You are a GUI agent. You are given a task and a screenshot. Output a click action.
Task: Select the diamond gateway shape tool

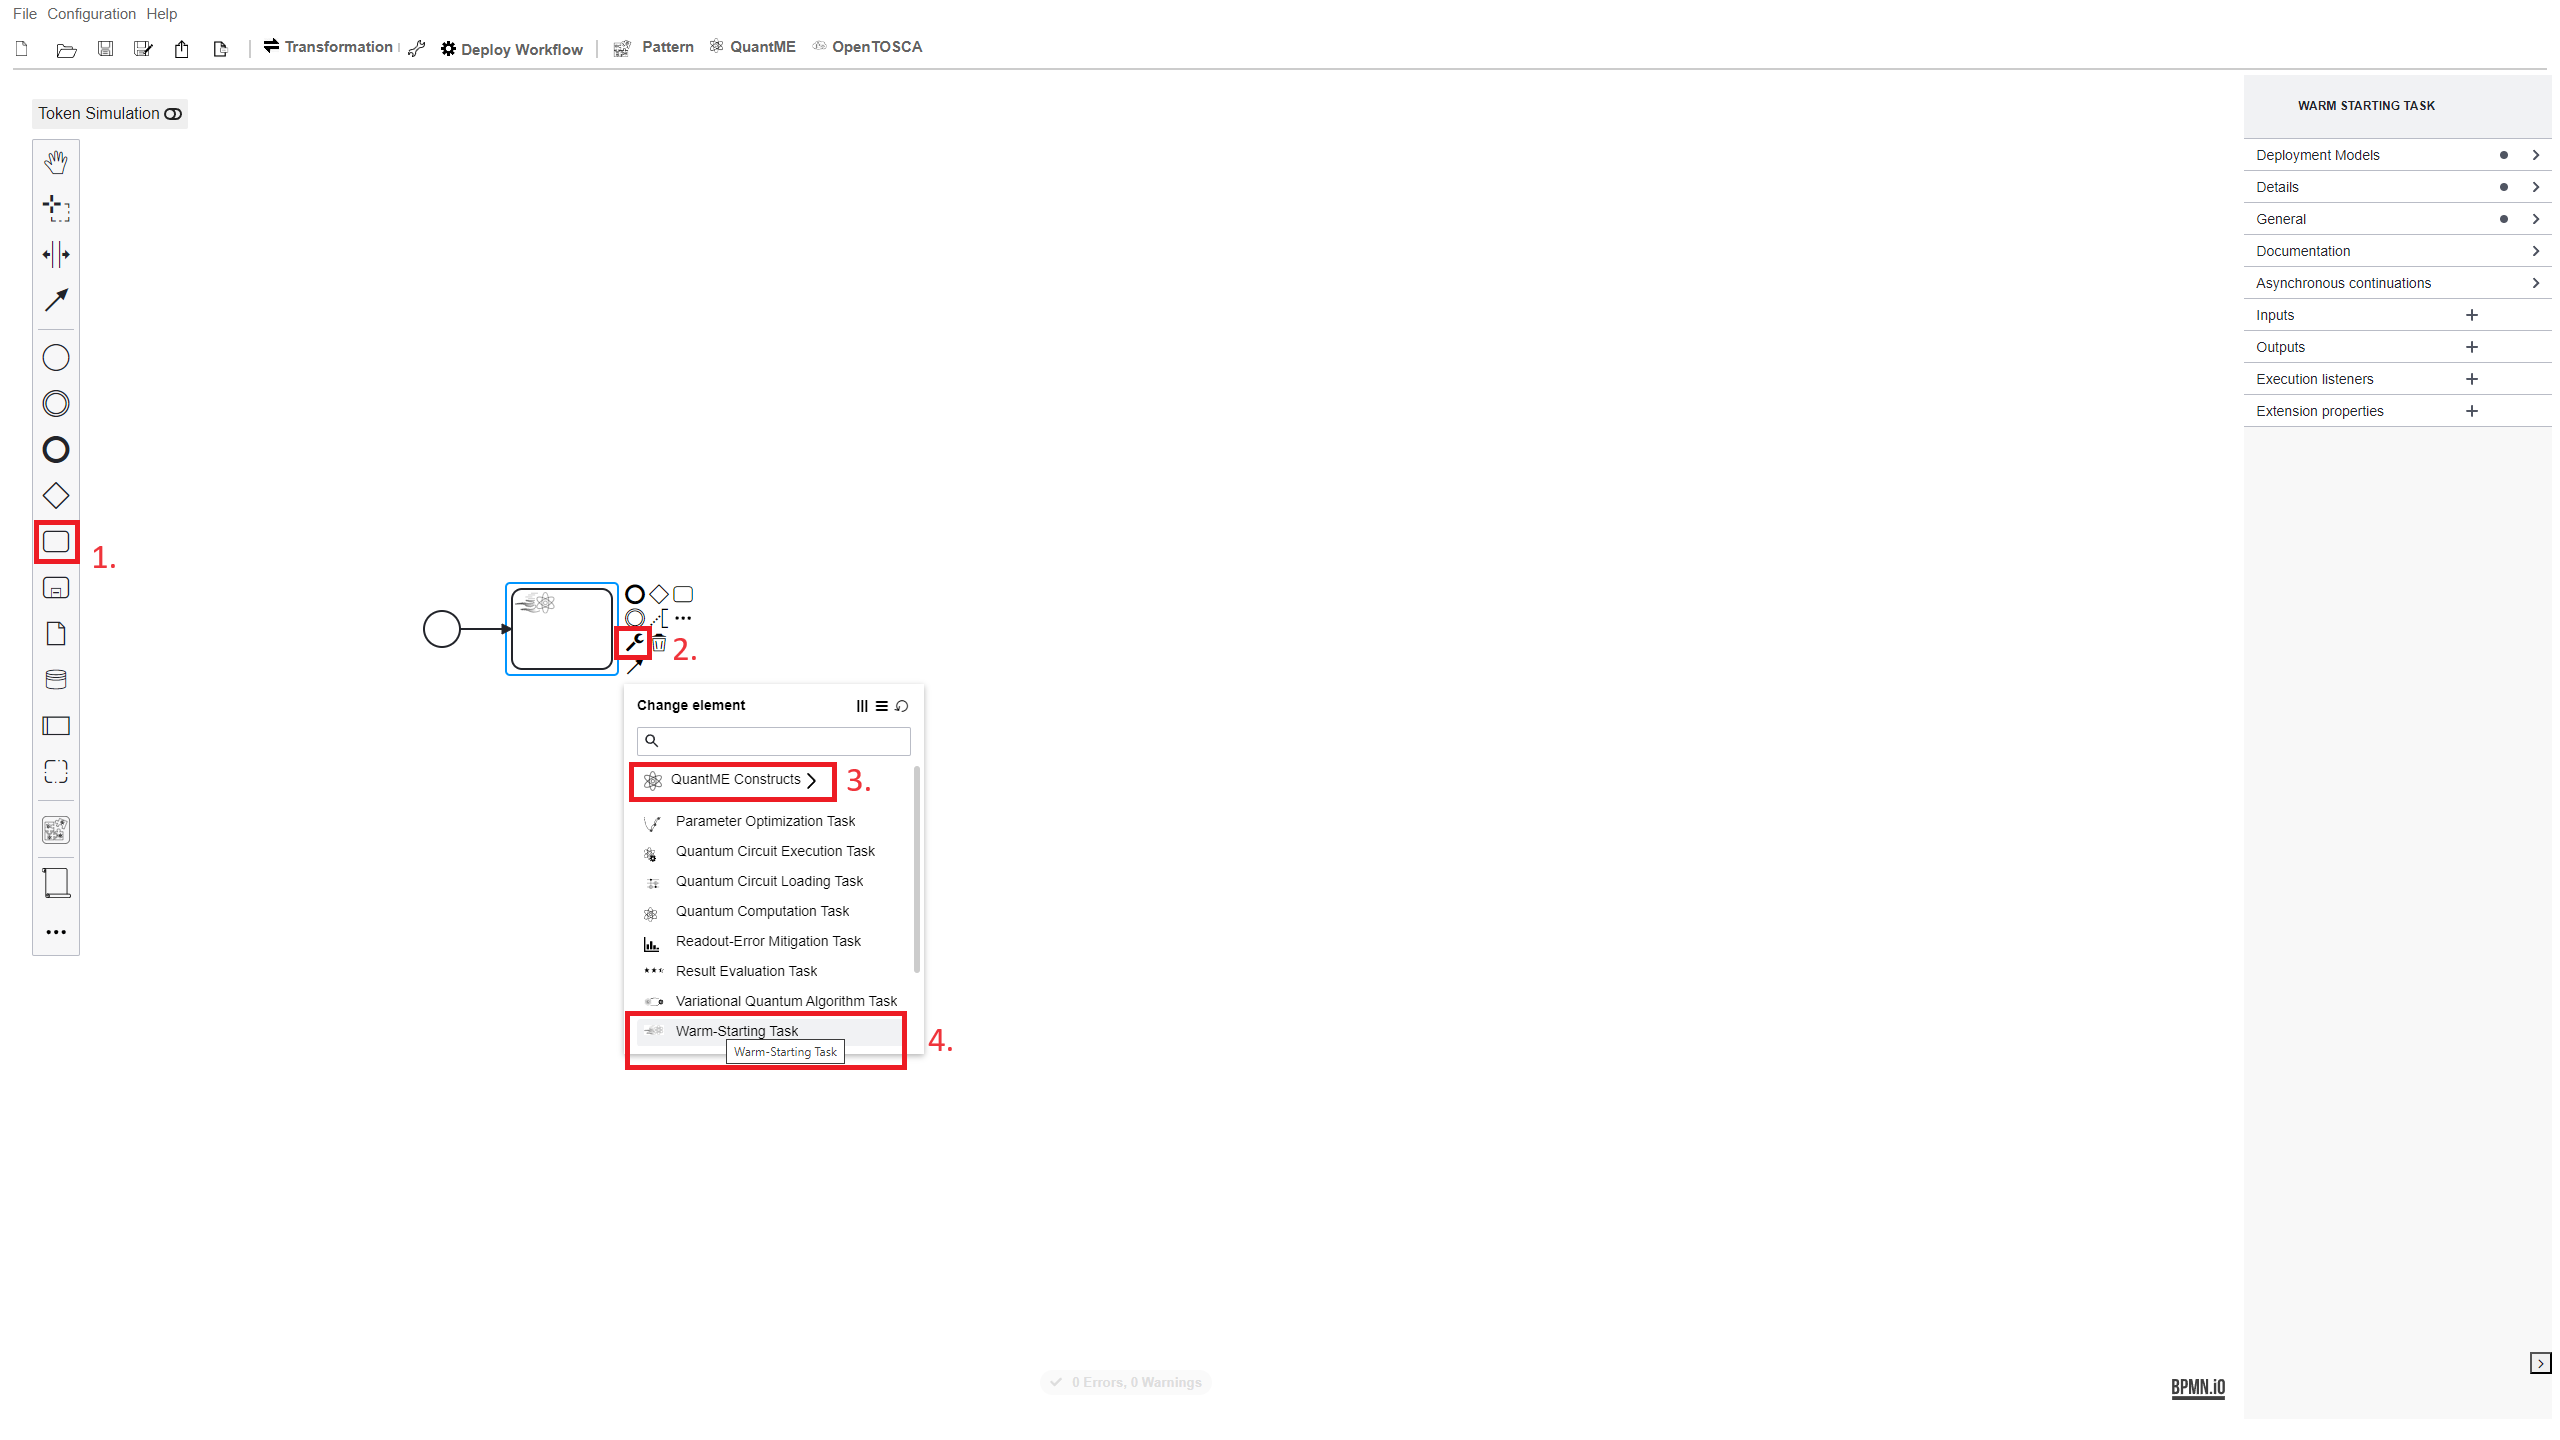(x=55, y=496)
